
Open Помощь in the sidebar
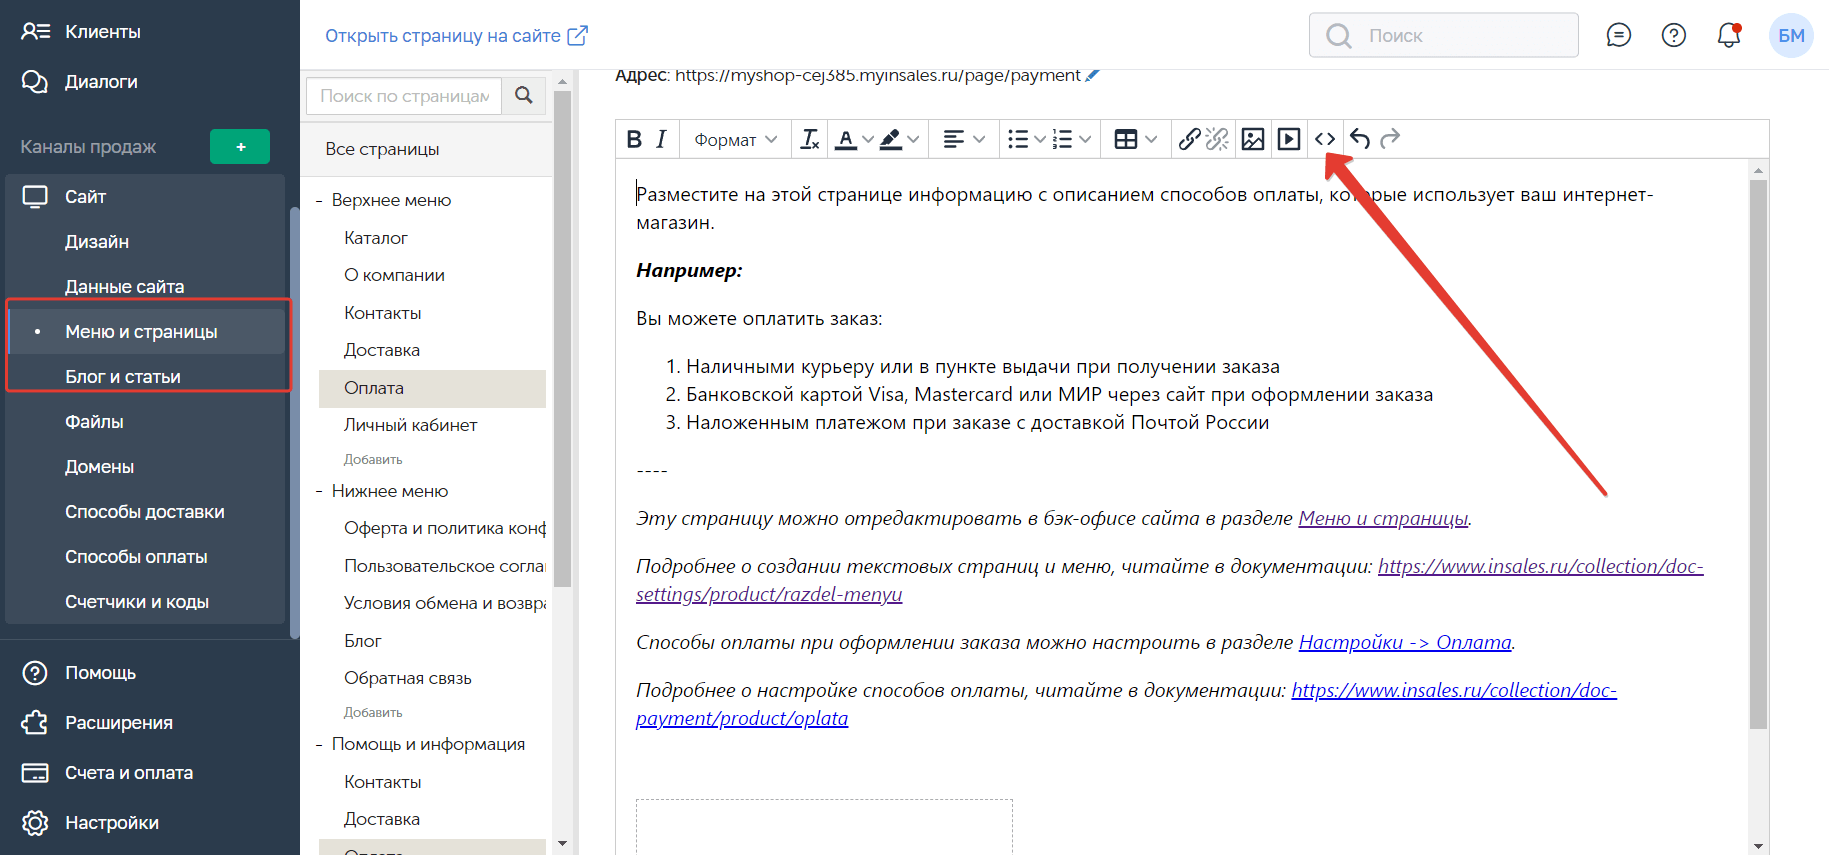[x=100, y=673]
